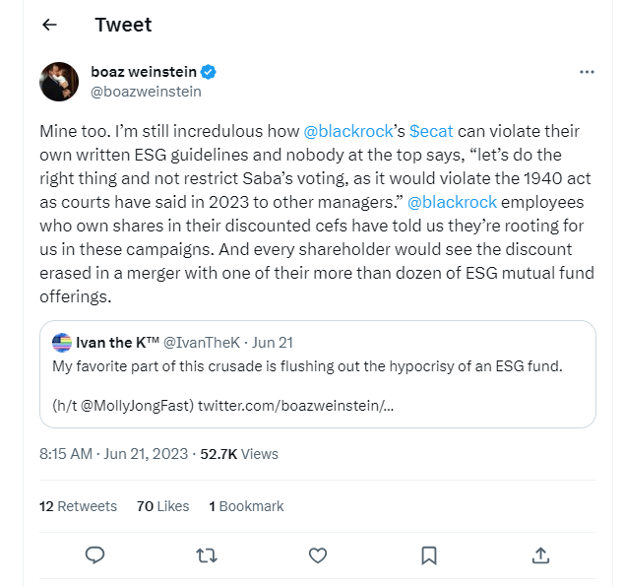Click the second @blackrock mention
Screen dimensions: 624x588
(451, 202)
